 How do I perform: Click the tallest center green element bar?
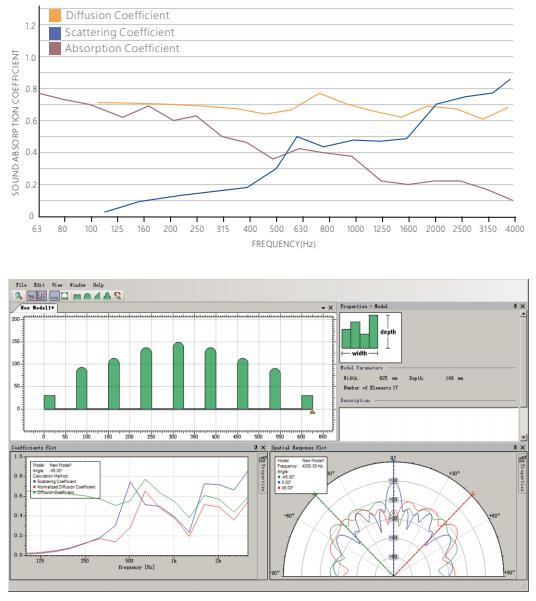click(x=178, y=376)
